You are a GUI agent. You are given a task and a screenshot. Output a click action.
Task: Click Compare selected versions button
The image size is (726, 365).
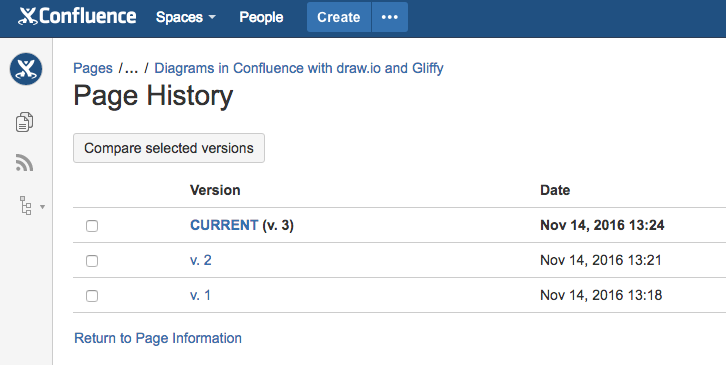[169, 148]
